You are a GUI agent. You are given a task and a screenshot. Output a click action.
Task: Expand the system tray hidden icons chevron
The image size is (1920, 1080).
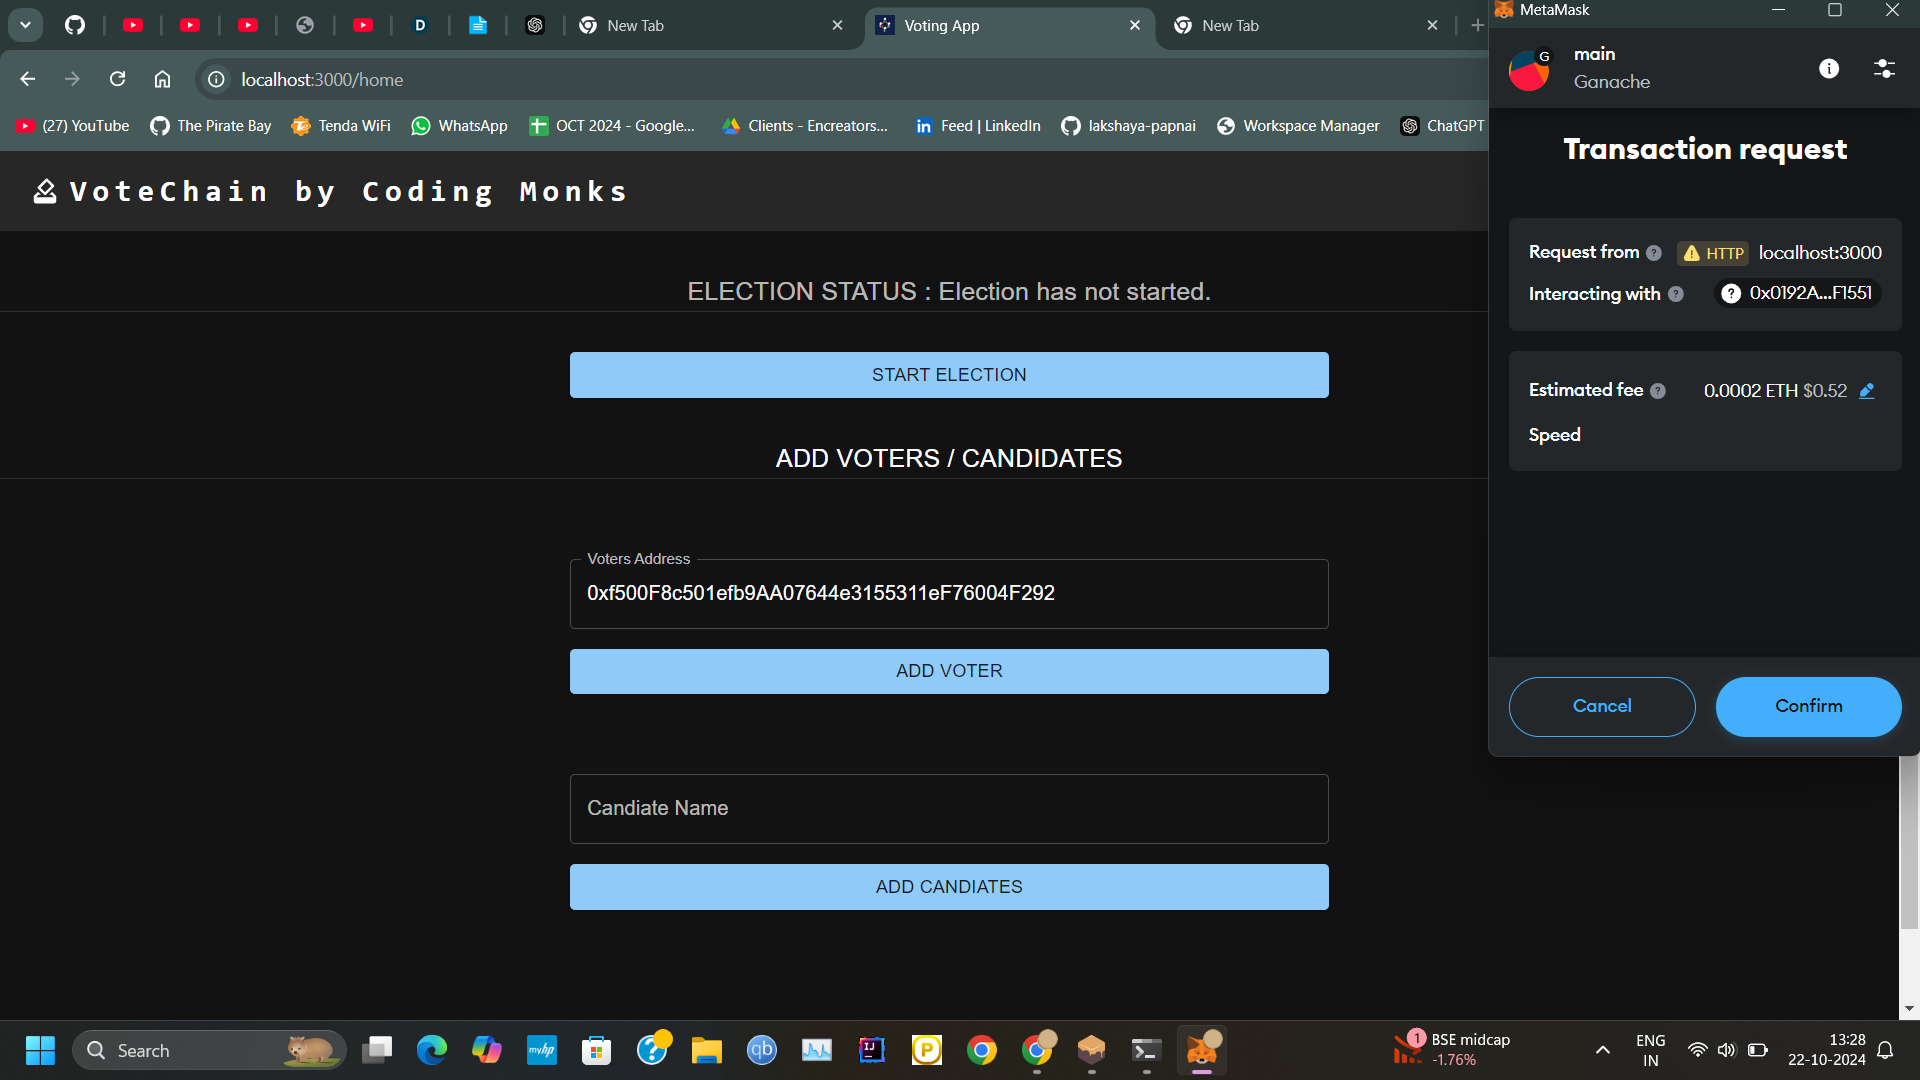[x=1602, y=1050]
